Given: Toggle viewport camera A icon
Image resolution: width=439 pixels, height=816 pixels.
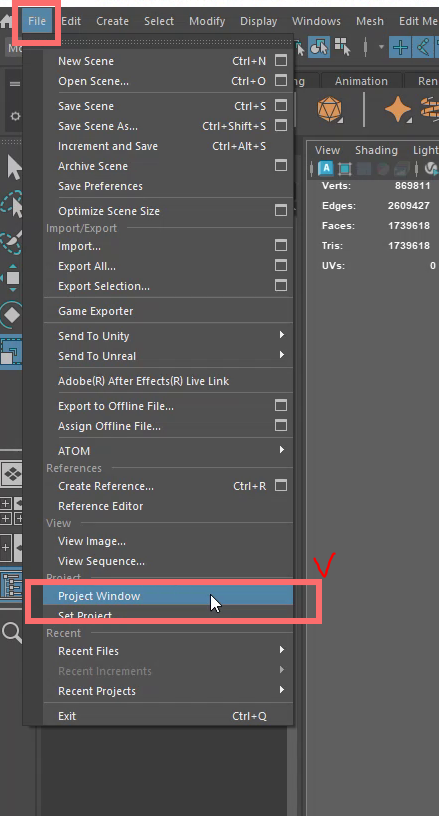Looking at the screenshot, I should tap(326, 168).
